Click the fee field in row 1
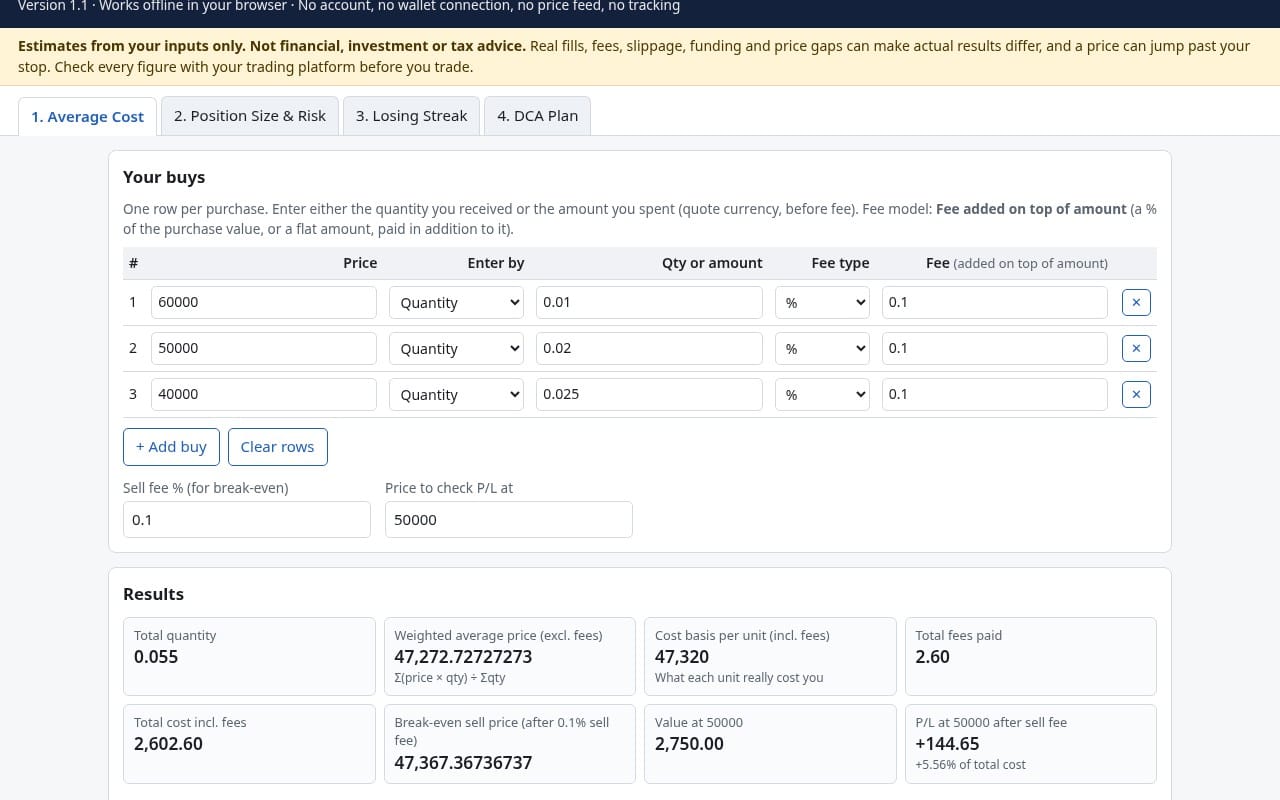Screen dimensions: 1280x800 pos(995,302)
